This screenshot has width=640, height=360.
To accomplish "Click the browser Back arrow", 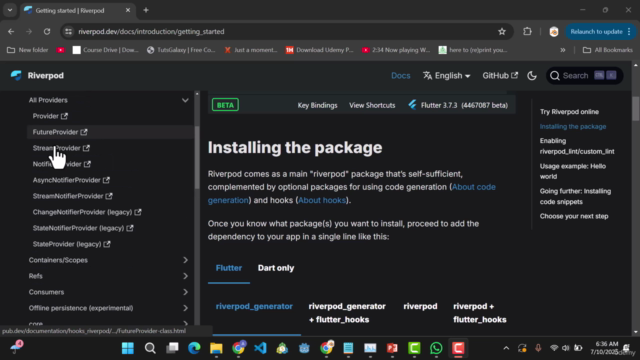I will coord(11,31).
